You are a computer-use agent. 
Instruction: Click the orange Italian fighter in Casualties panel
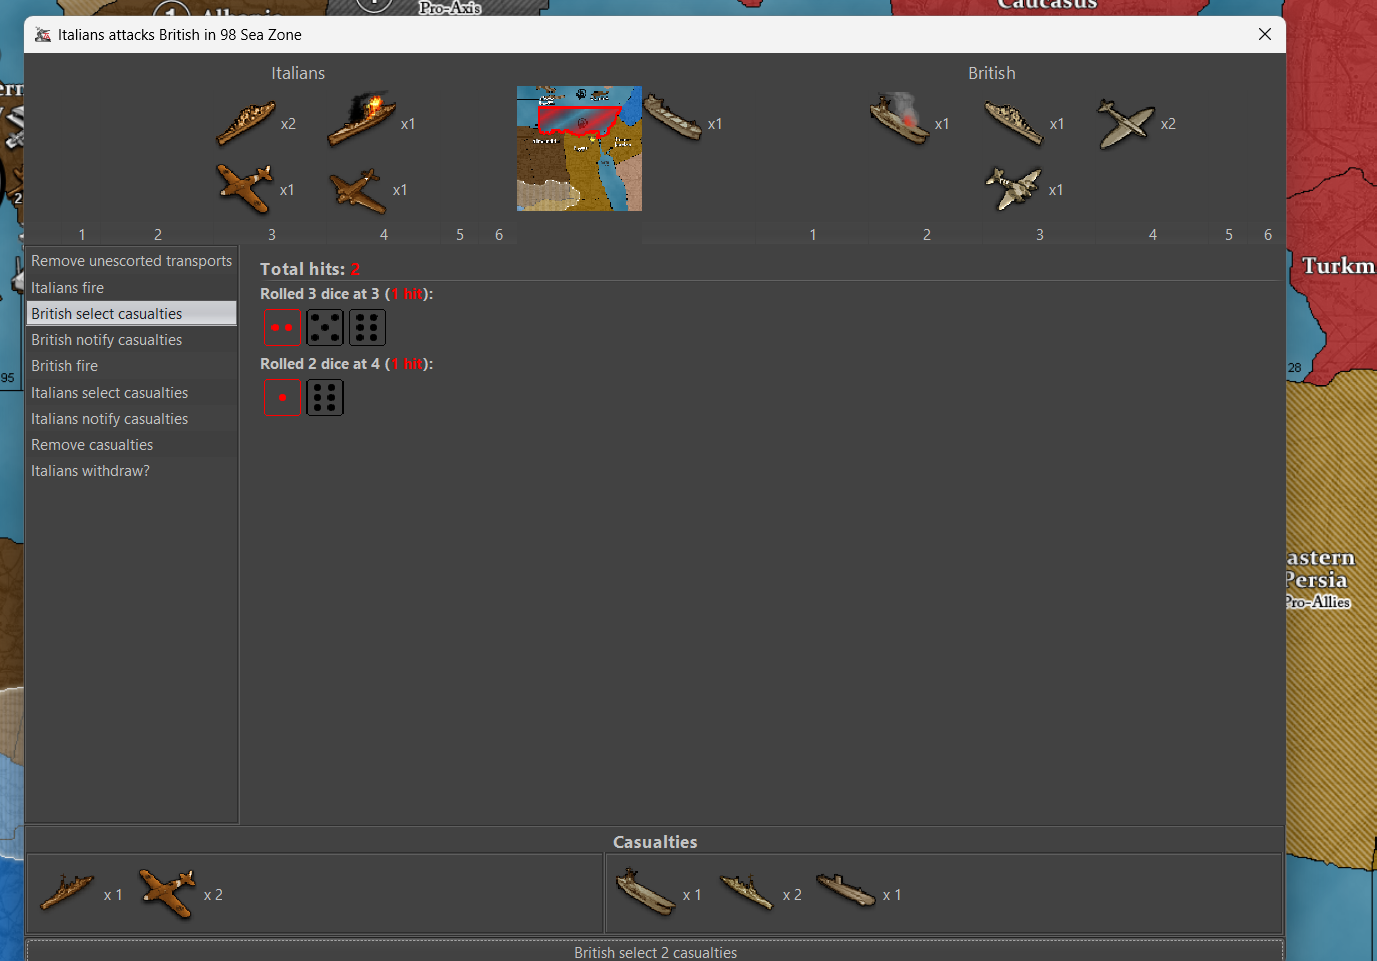click(x=167, y=893)
